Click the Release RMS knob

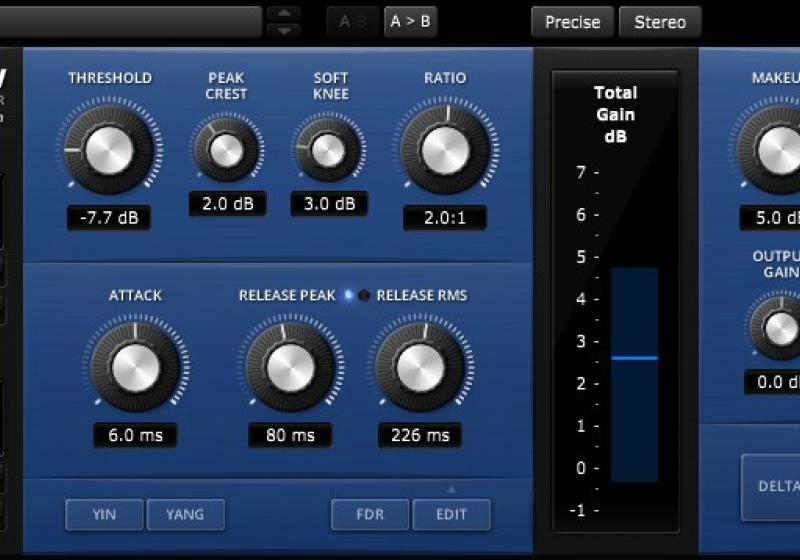click(420, 368)
